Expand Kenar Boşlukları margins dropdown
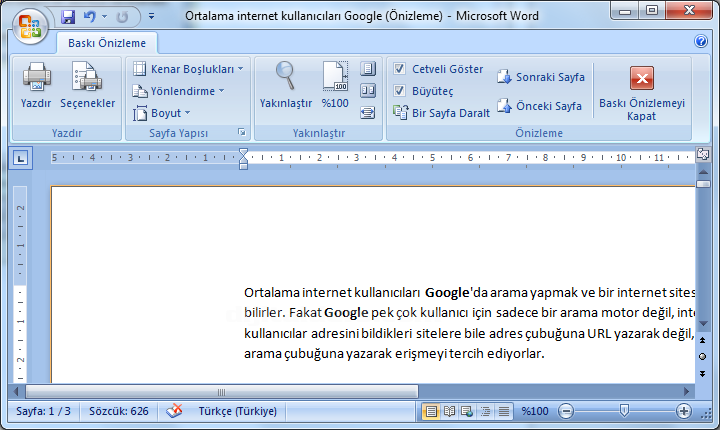Viewport: 720px width, 430px height. [x=188, y=69]
